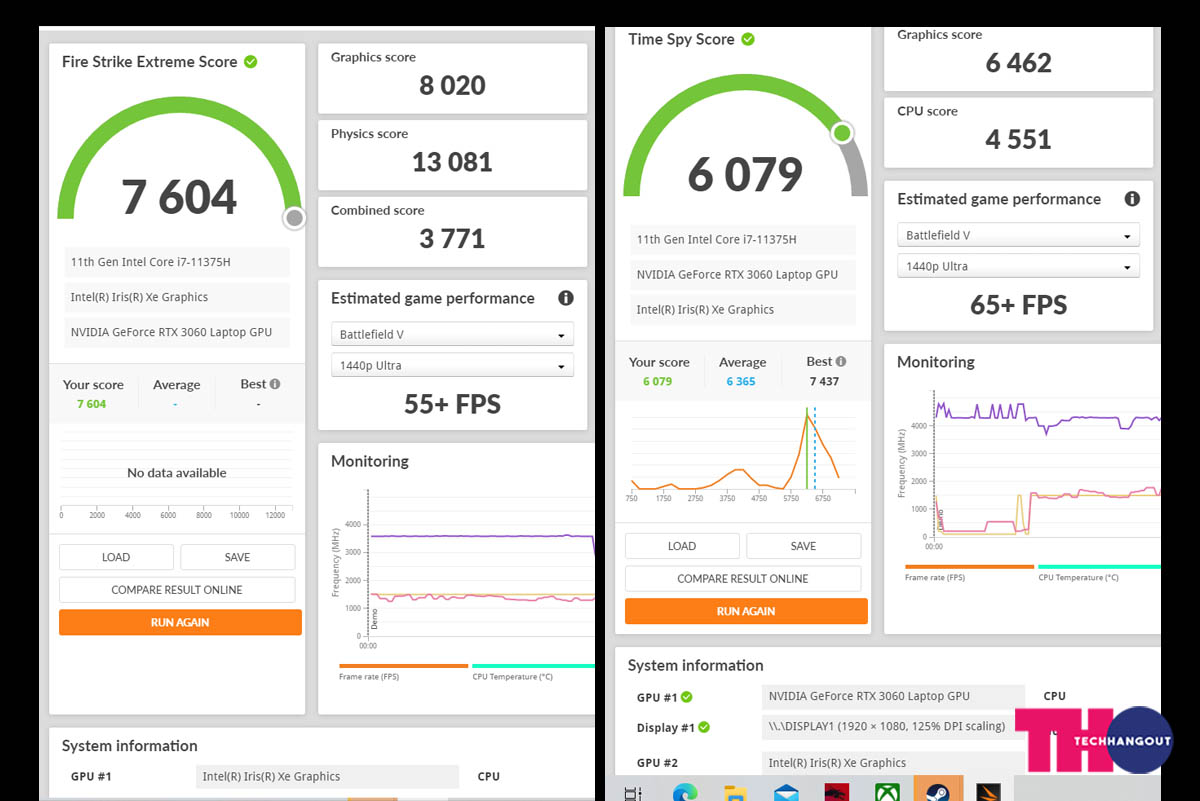This screenshot has width=1200, height=801.
Task: Toggle CPU Temperature legend in Time Spy monitoring
Action: click(x=1099, y=573)
